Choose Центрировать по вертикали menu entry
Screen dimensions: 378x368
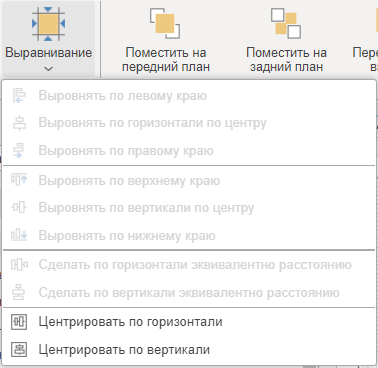189,350
